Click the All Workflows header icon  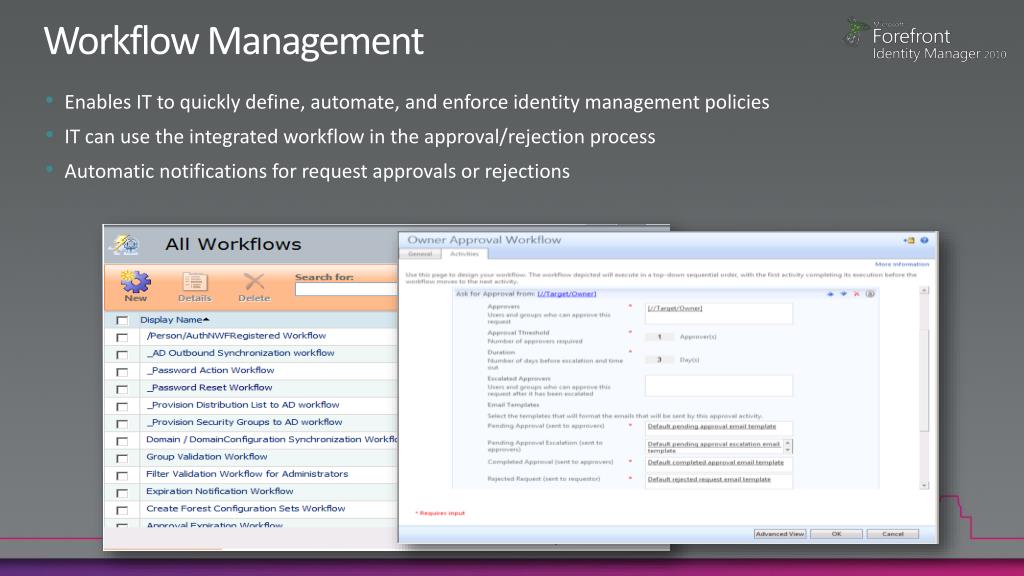[x=124, y=245]
